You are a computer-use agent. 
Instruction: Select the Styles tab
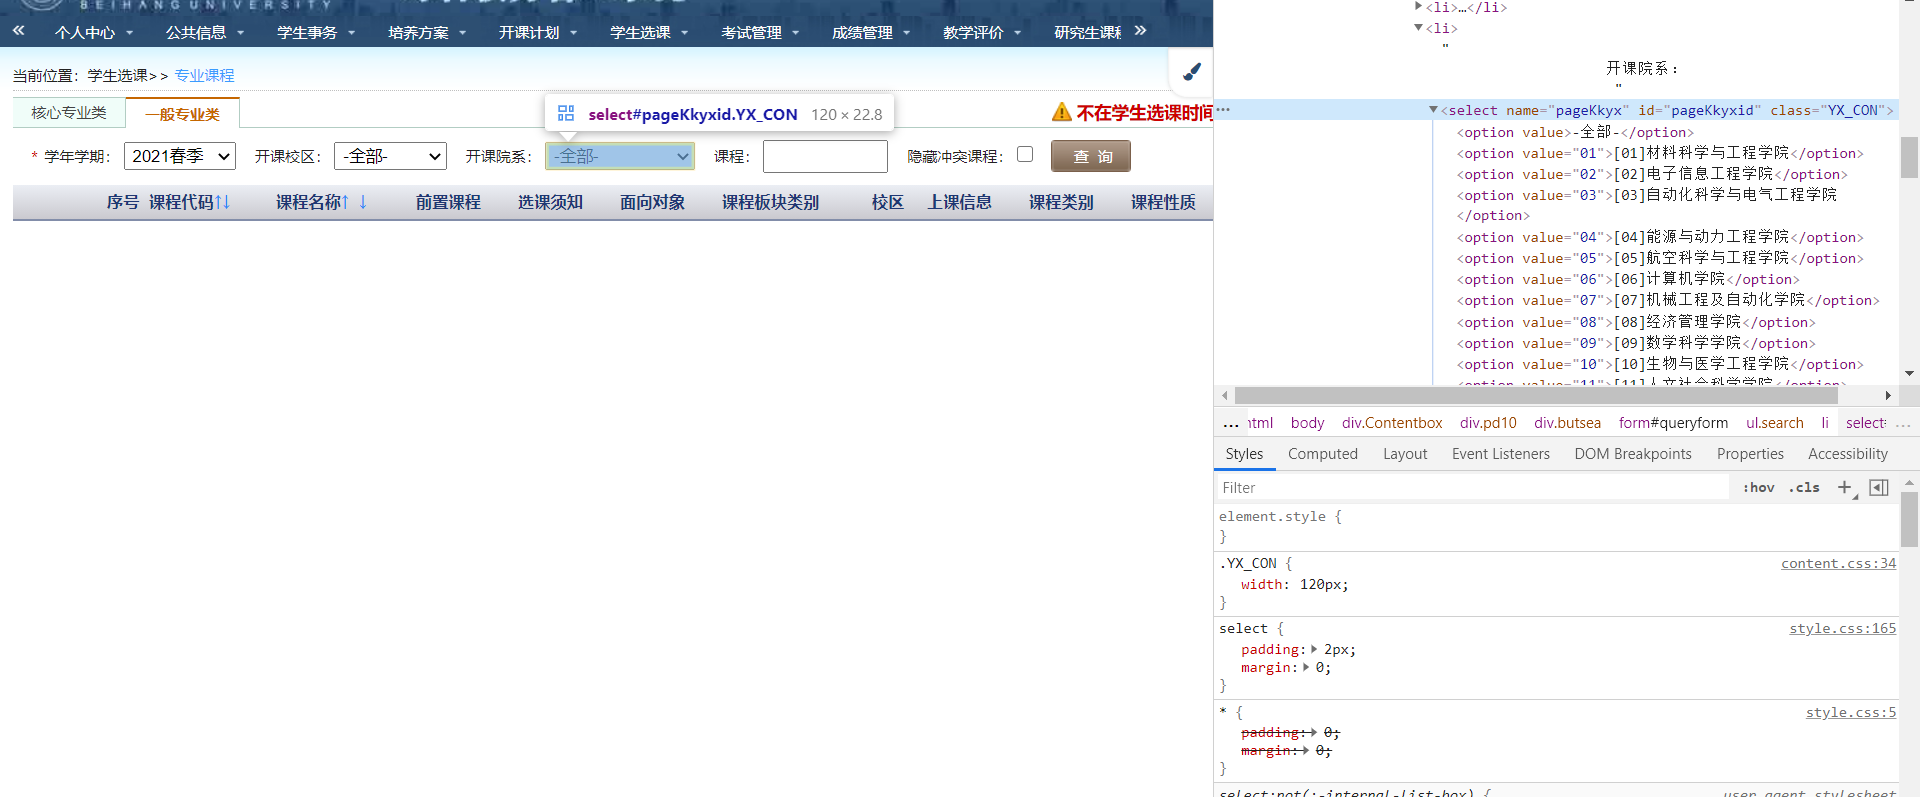pos(1244,453)
